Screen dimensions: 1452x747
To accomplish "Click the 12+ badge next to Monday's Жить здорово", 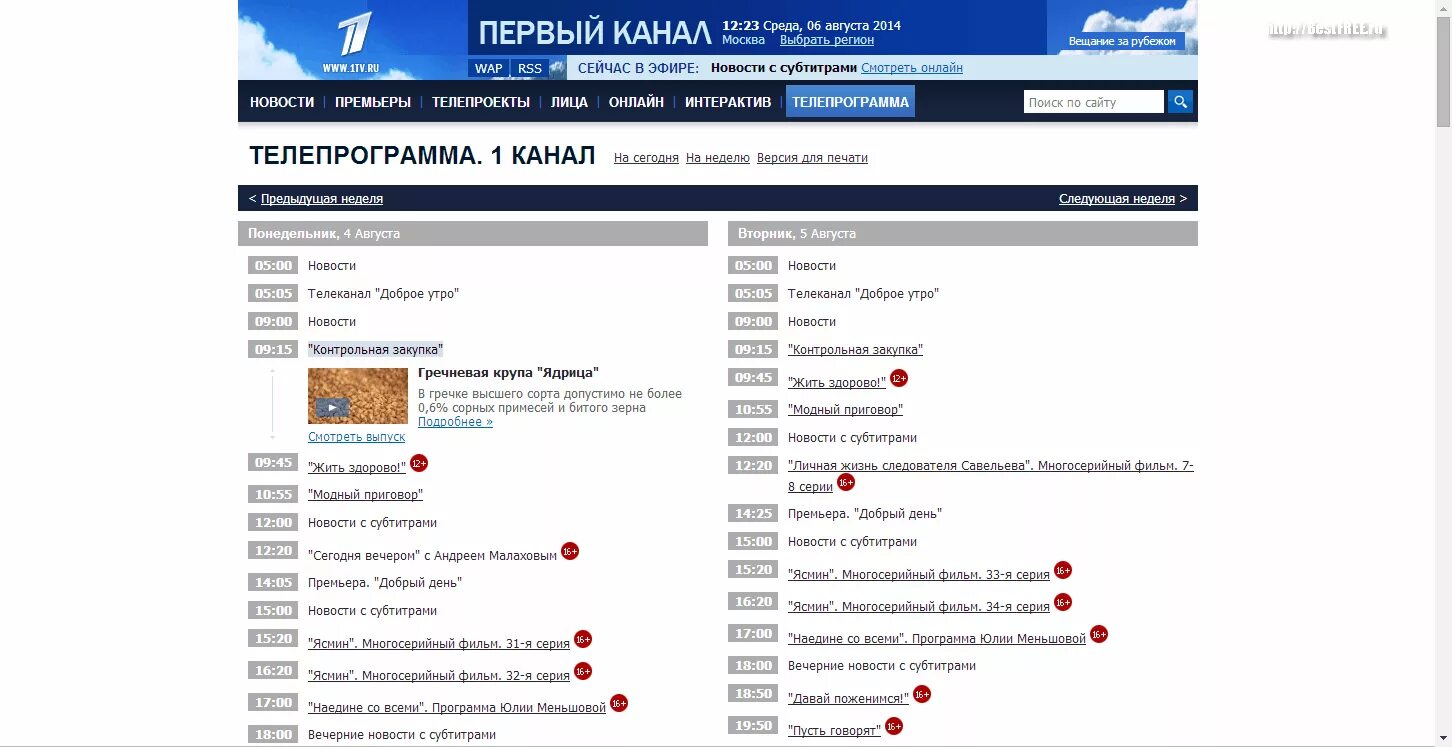I will click(419, 463).
